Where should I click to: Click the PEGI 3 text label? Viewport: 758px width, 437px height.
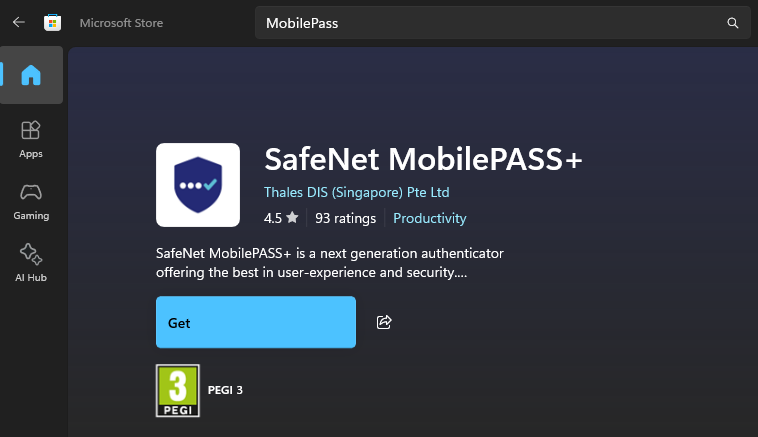point(225,390)
